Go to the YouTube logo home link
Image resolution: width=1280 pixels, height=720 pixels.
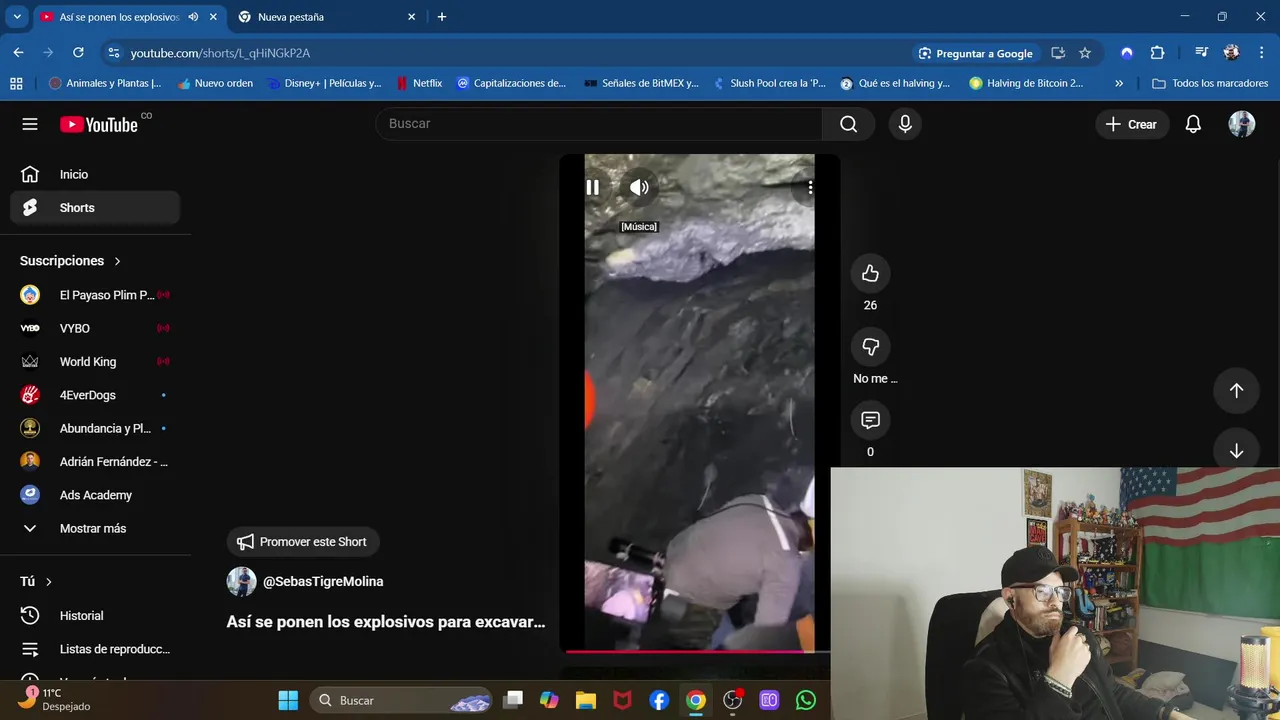98,124
